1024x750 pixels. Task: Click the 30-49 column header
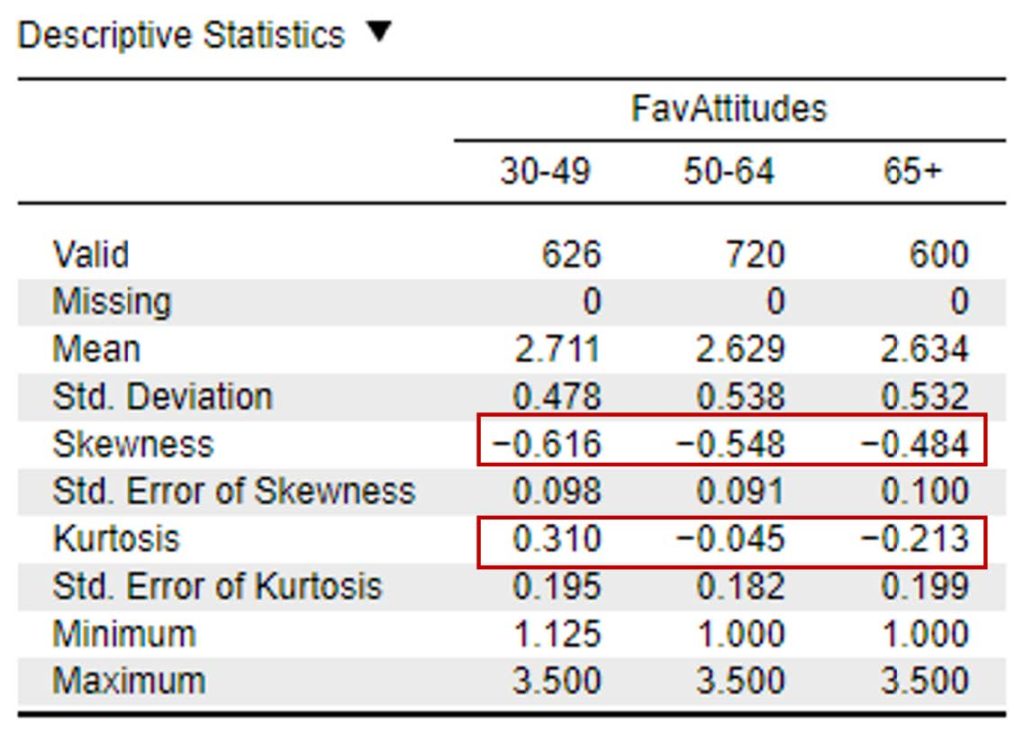tap(545, 172)
